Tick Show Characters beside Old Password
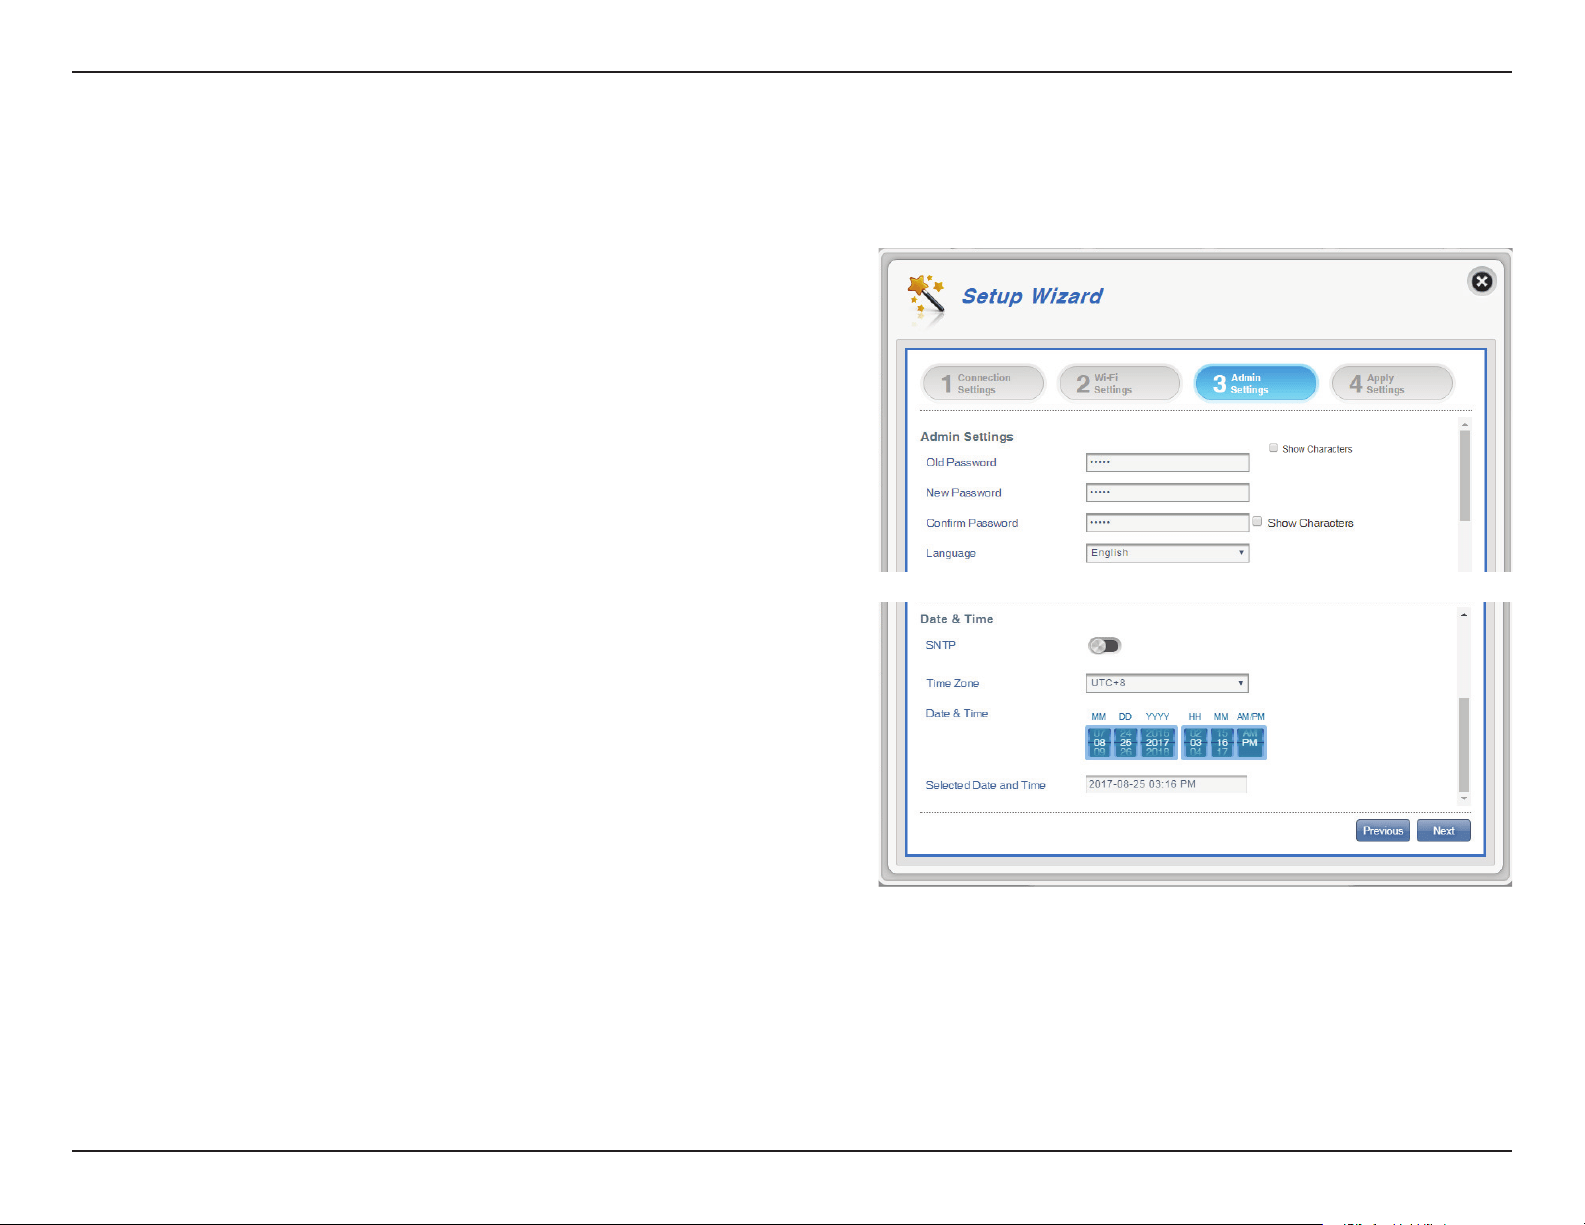This screenshot has height=1225, width=1585. click(1273, 448)
